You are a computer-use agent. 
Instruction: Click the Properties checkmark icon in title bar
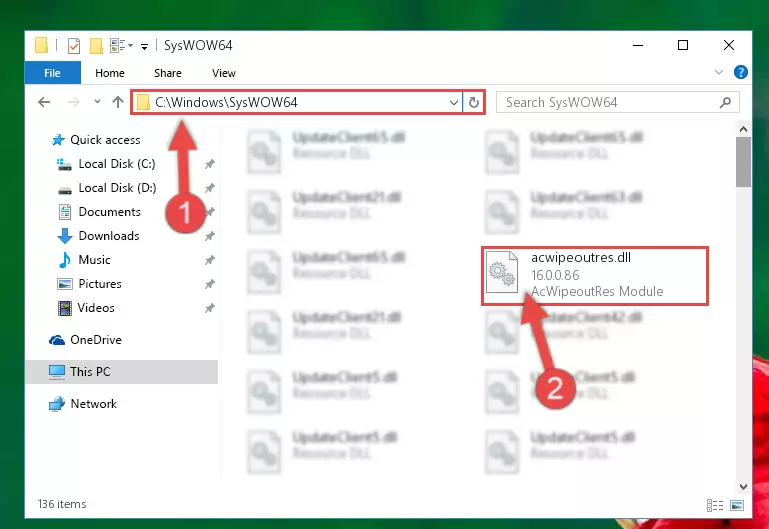point(74,46)
